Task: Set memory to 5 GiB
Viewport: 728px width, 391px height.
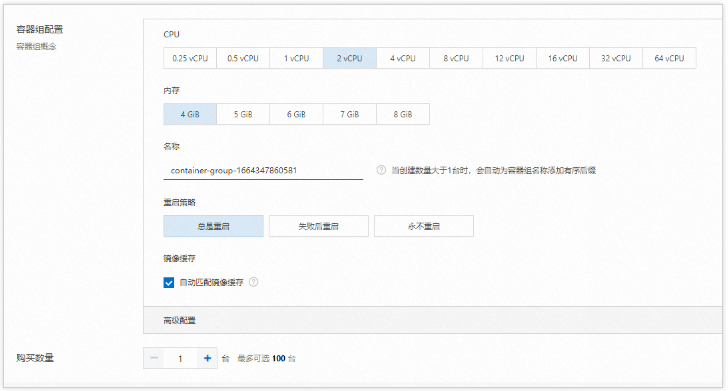Action: [243, 114]
